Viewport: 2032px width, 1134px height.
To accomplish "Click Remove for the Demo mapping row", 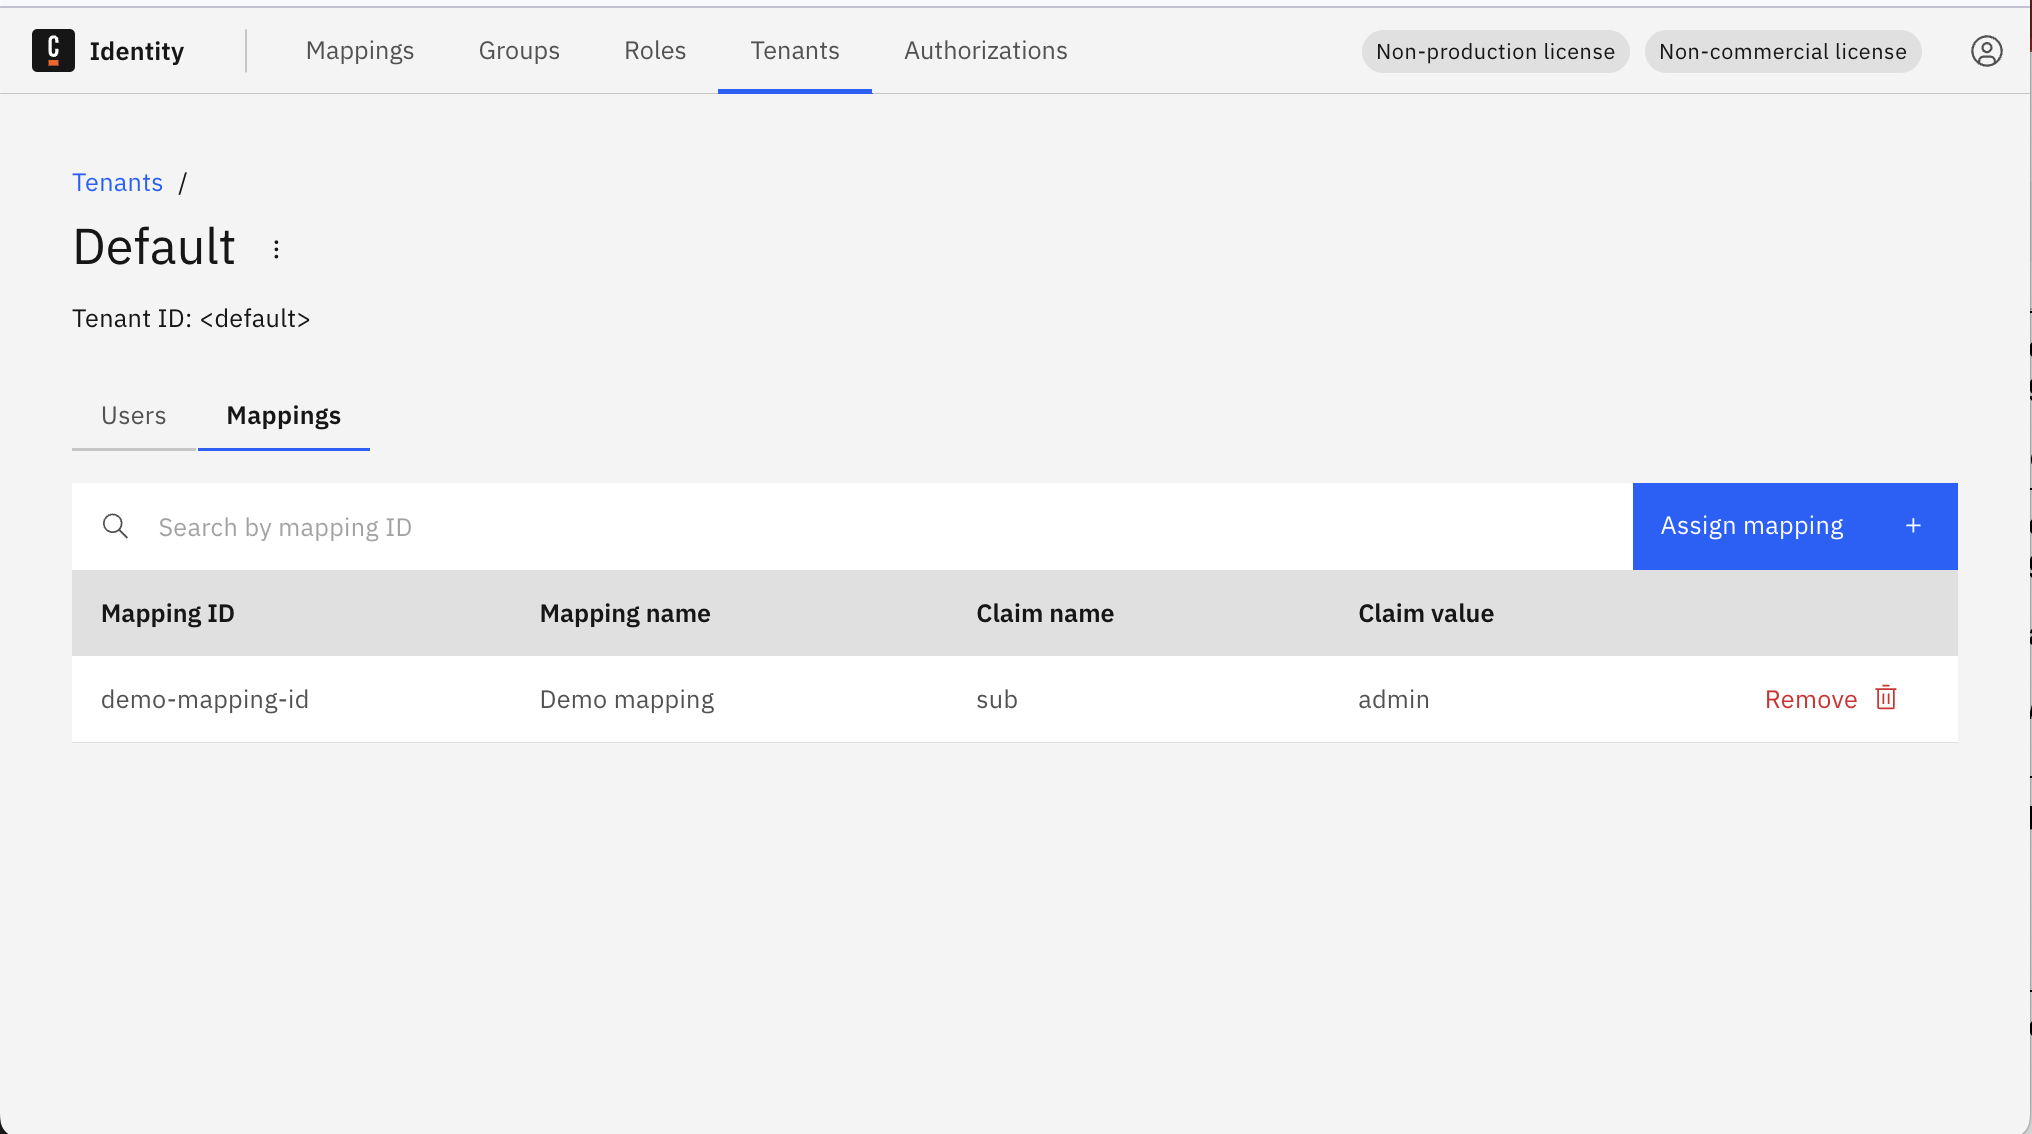I will tap(1810, 698).
